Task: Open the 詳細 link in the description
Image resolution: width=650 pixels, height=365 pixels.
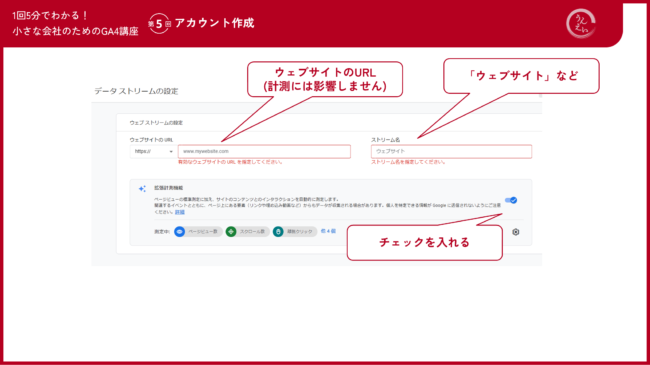Action: point(179,212)
